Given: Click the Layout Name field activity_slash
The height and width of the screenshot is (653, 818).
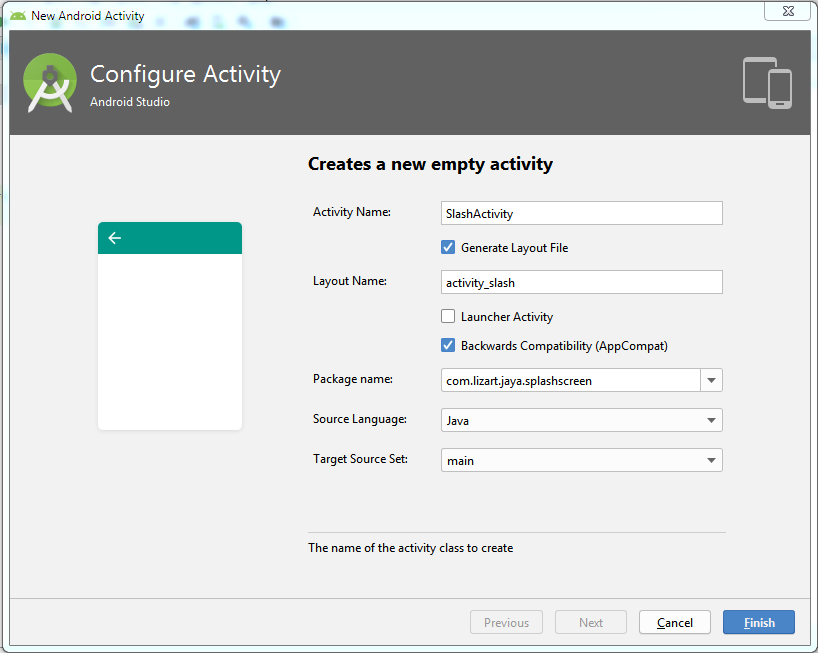Looking at the screenshot, I should click(x=581, y=282).
